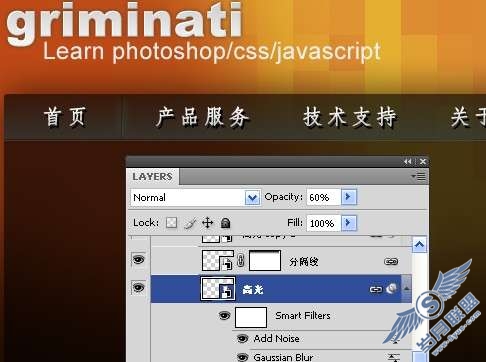The height and width of the screenshot is (362, 486).
Task: Toggle Lock all padlock icon
Action: point(225,223)
